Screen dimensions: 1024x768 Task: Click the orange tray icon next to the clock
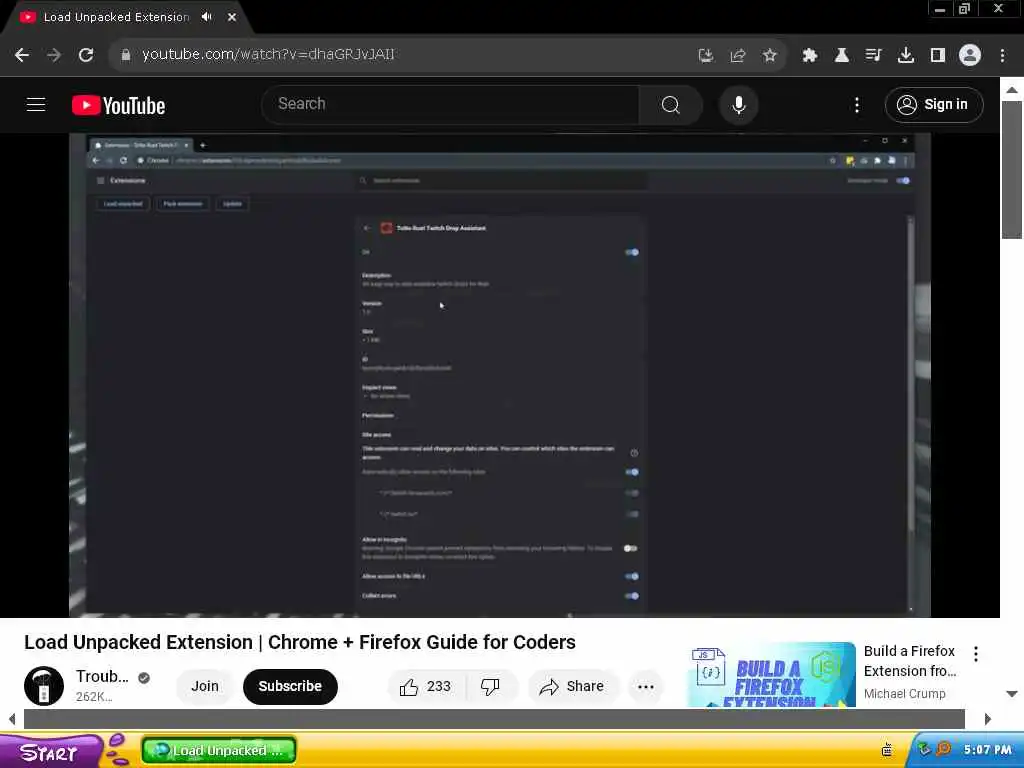943,749
